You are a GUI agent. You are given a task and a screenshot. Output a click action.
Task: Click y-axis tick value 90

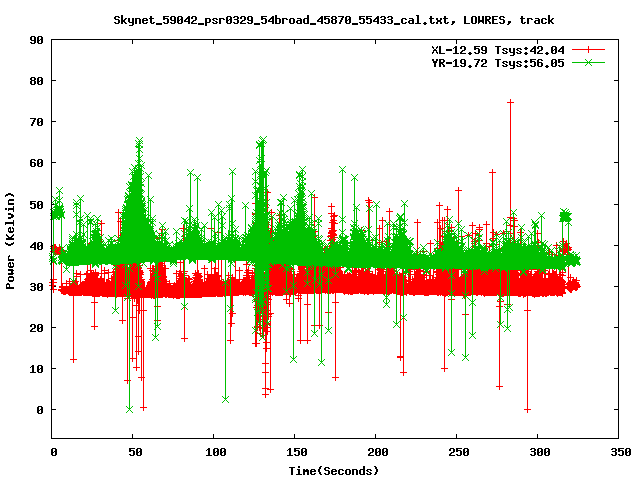point(36,40)
